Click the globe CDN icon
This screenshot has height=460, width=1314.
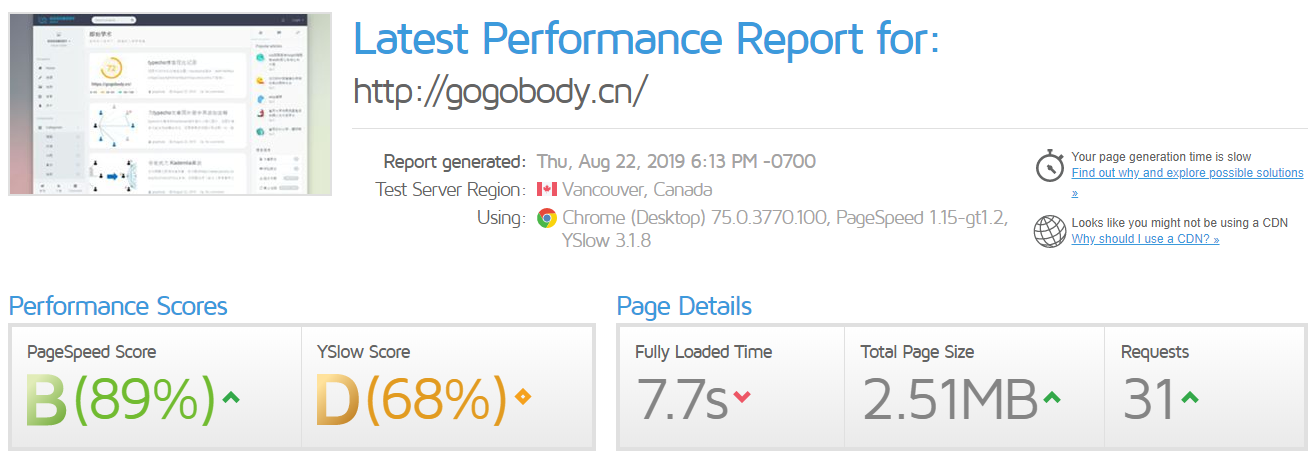pyautogui.click(x=1049, y=231)
